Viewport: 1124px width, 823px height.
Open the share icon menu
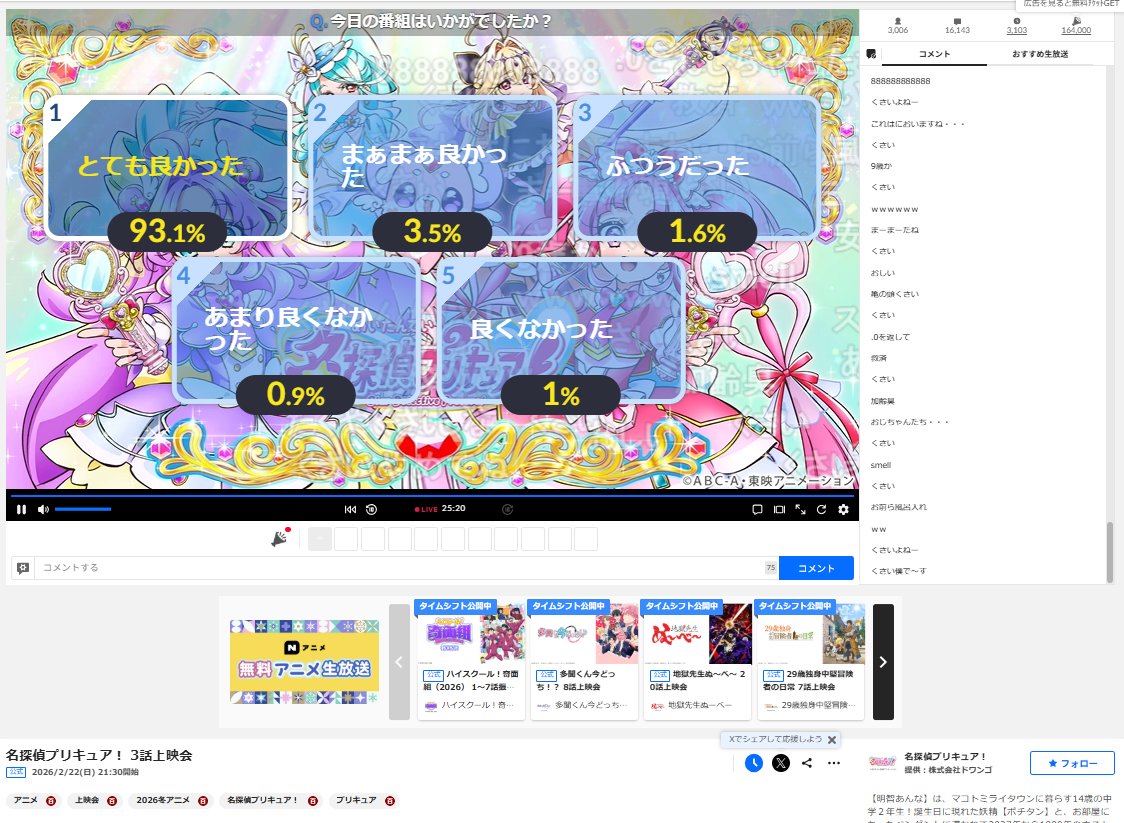pyautogui.click(x=807, y=763)
